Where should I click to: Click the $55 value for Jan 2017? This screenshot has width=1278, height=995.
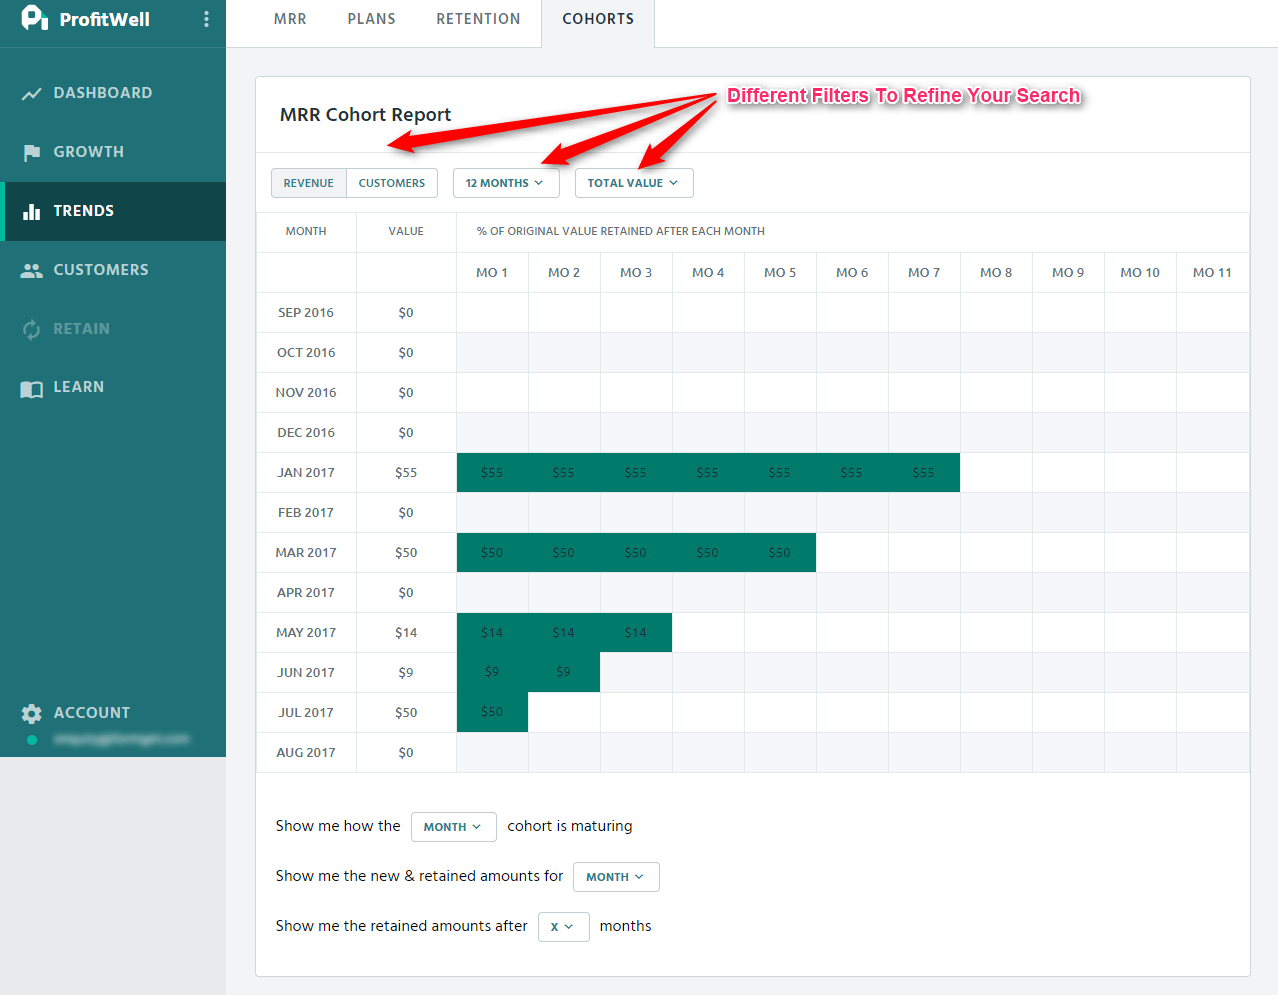(x=406, y=473)
